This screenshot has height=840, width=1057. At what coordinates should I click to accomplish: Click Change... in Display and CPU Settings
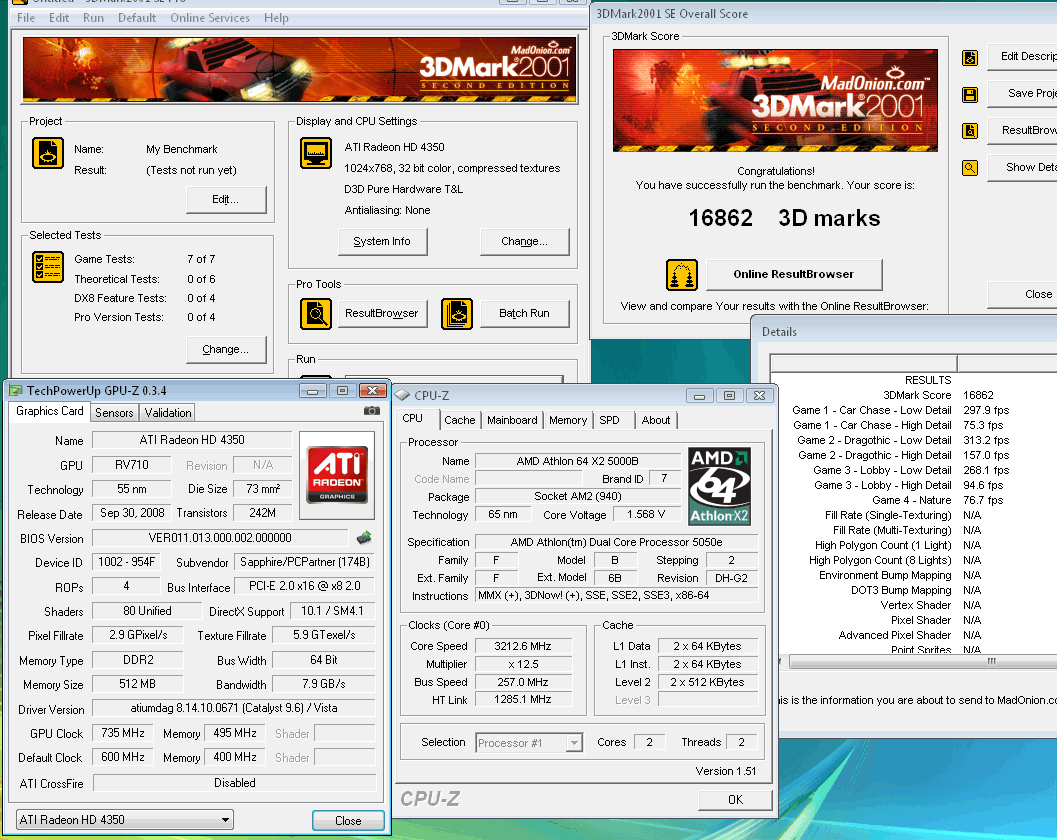[524, 241]
